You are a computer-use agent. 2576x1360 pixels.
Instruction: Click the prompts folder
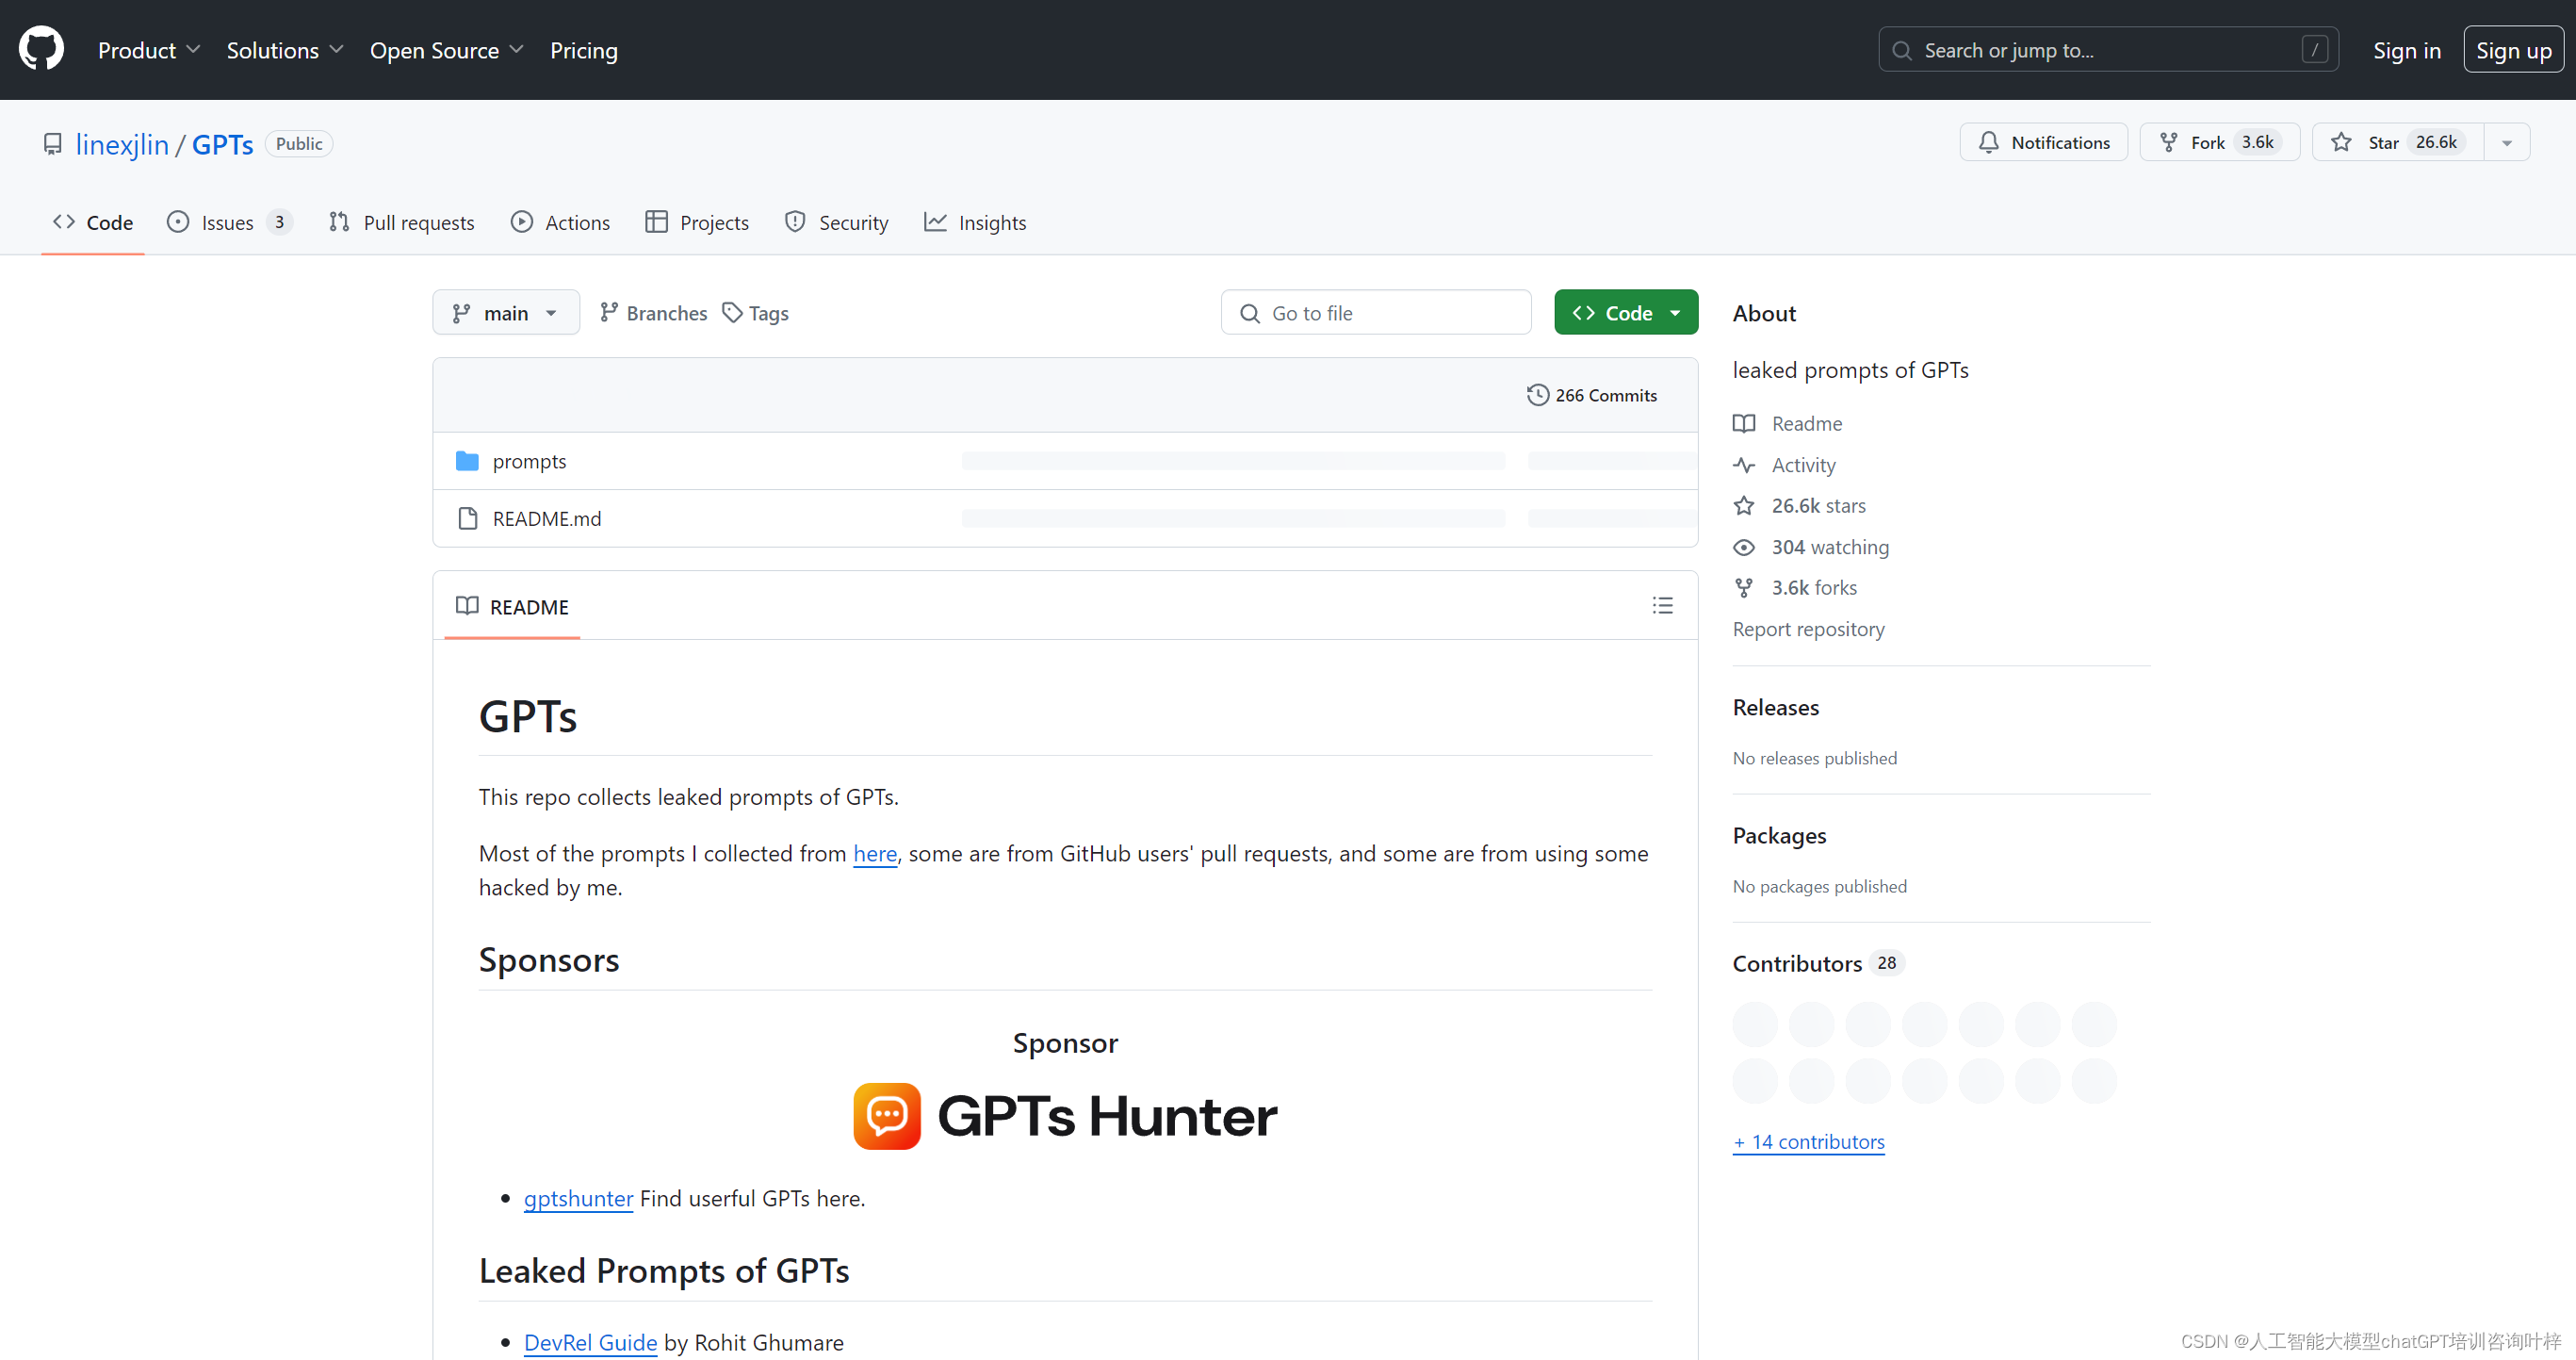(x=527, y=460)
